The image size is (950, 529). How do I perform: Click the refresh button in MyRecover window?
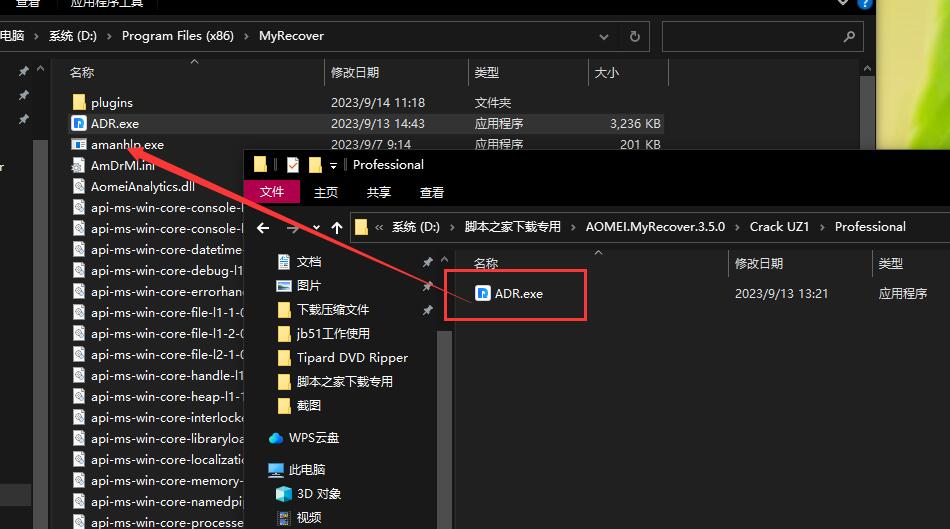click(x=634, y=36)
